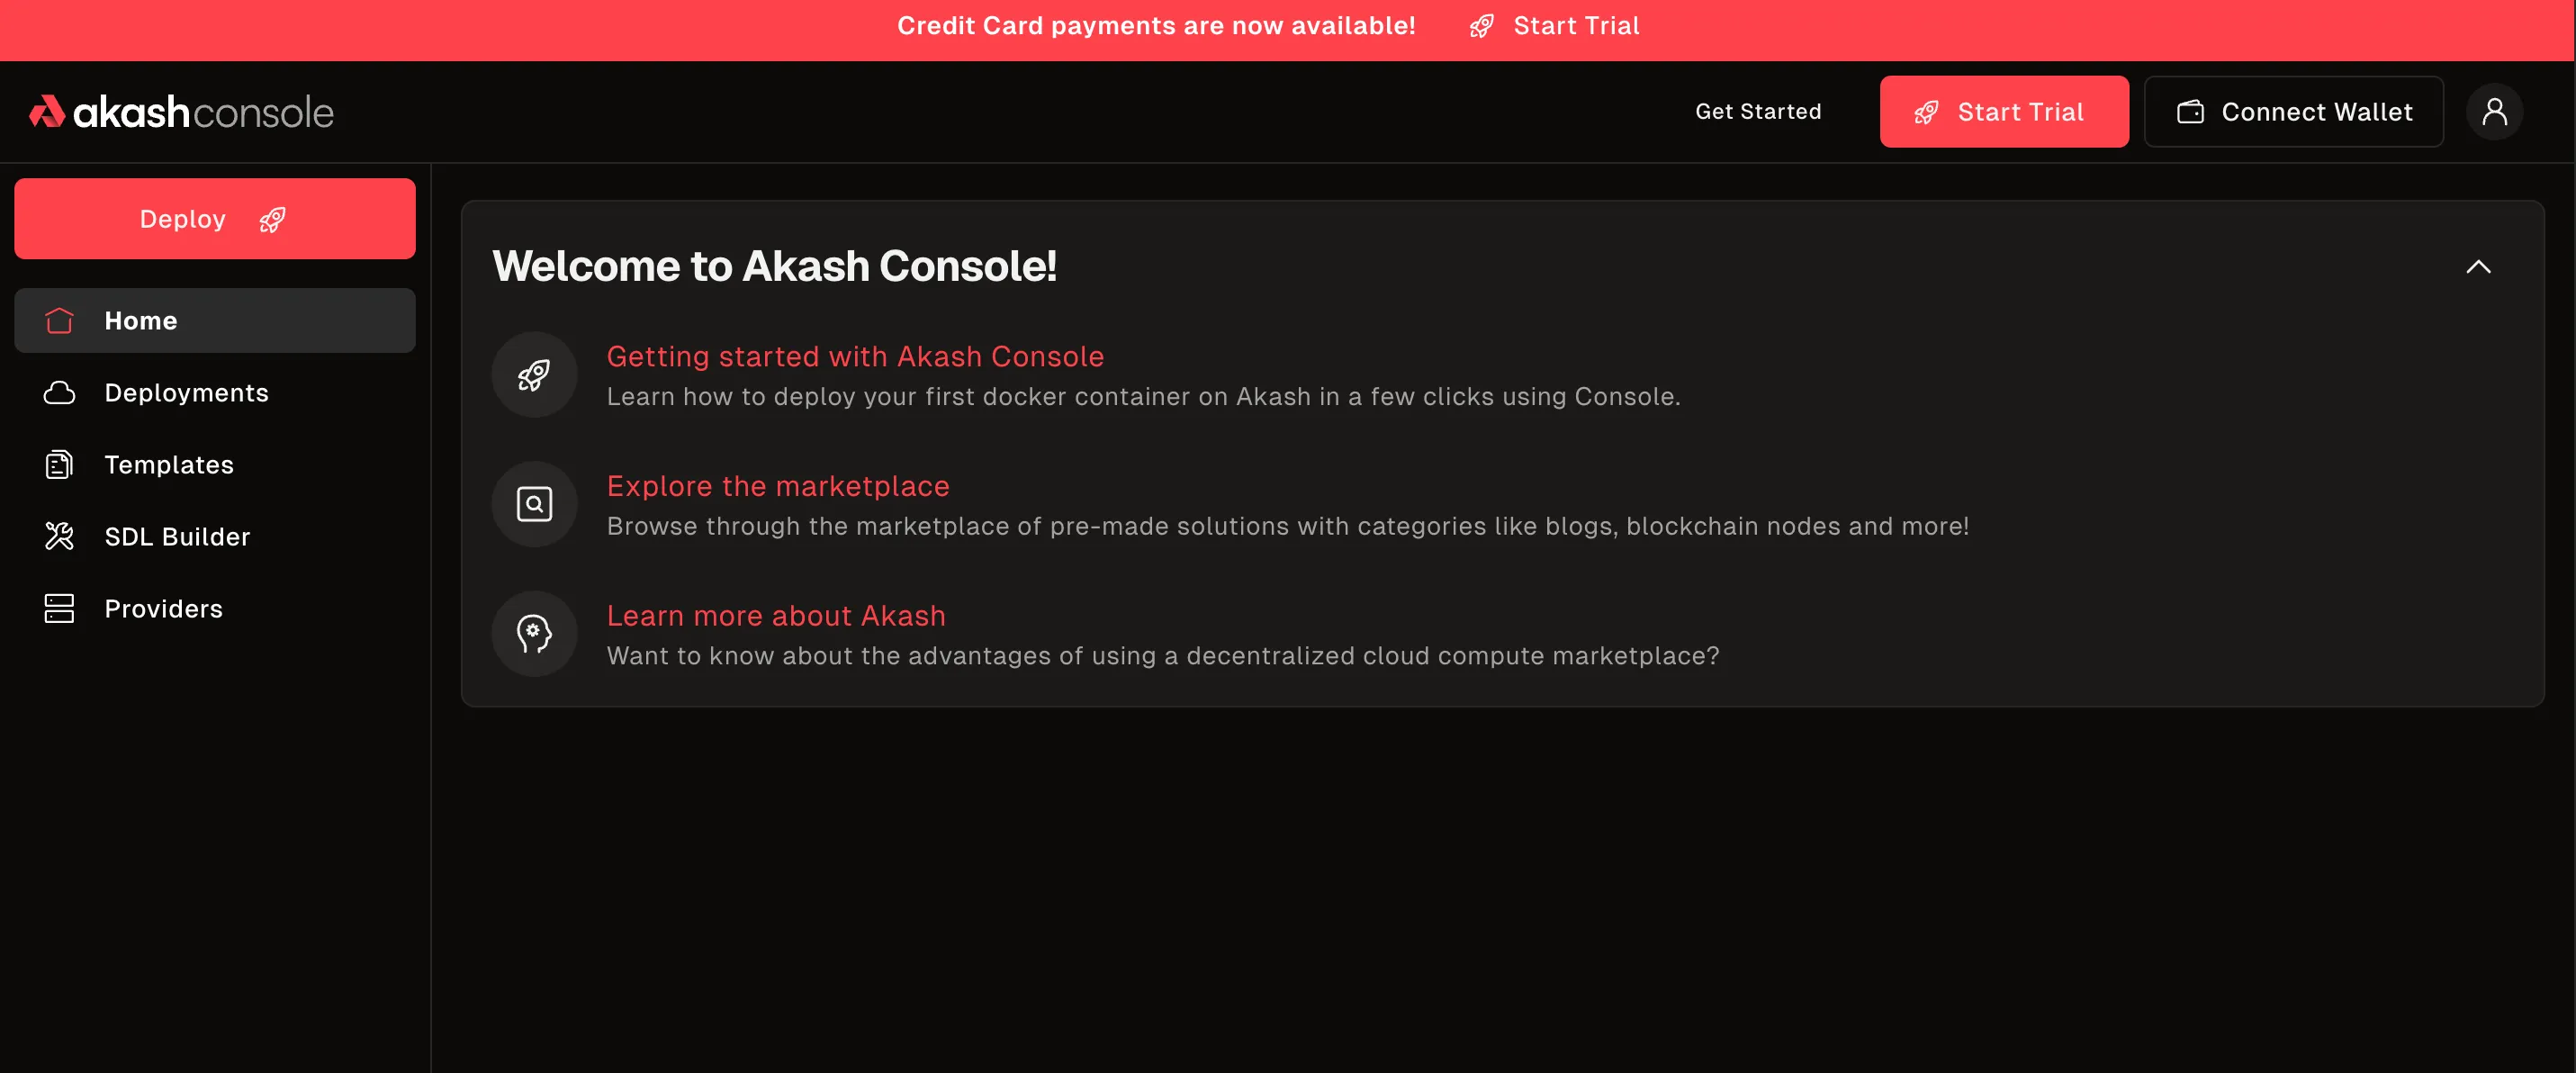Click the user account avatar icon
Screen dimensions: 2576x1073
(x=2494, y=111)
